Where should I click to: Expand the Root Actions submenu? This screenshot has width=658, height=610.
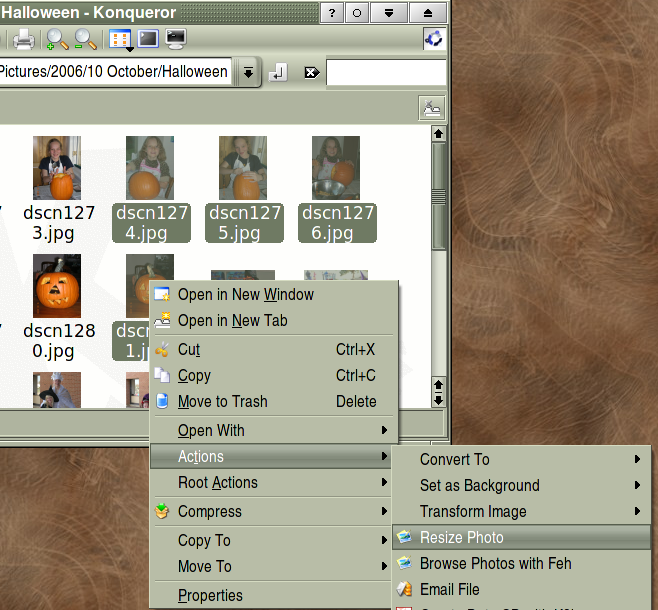384,482
